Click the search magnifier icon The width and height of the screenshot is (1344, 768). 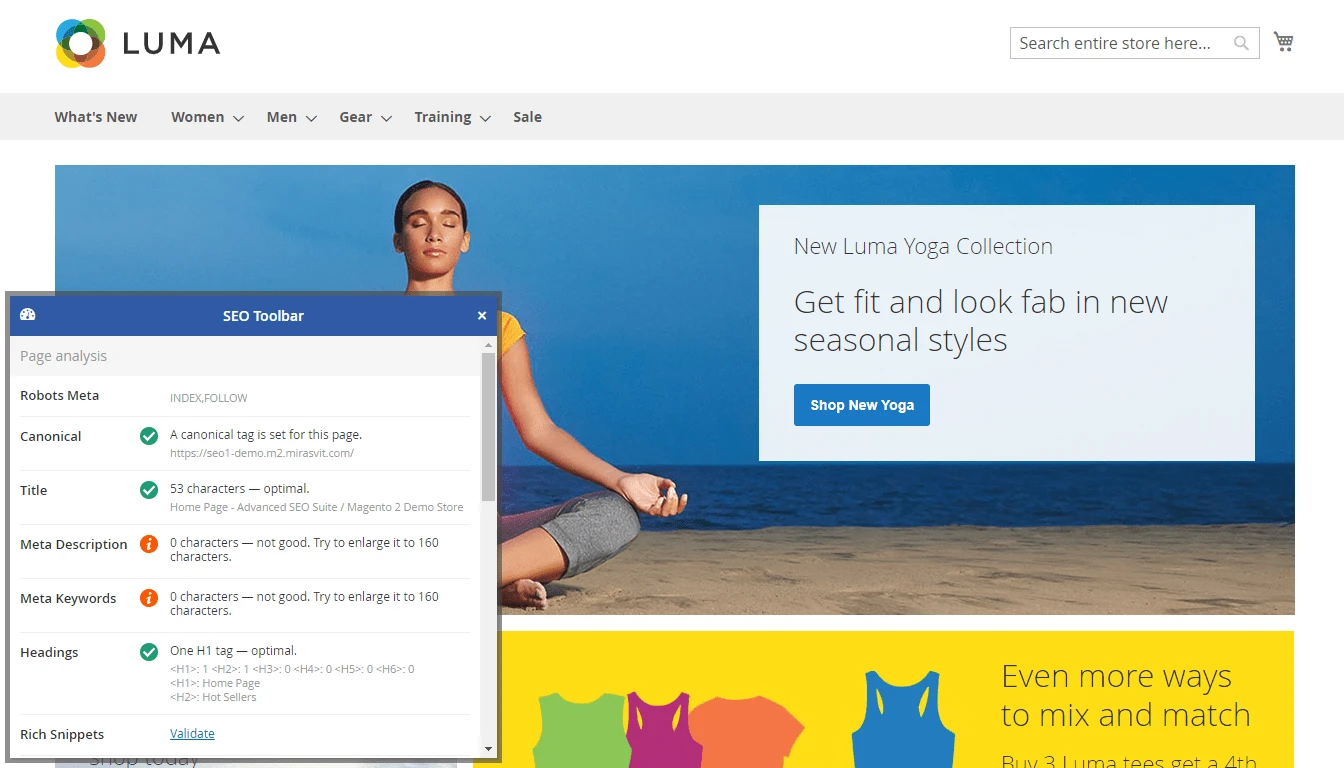tap(1241, 43)
